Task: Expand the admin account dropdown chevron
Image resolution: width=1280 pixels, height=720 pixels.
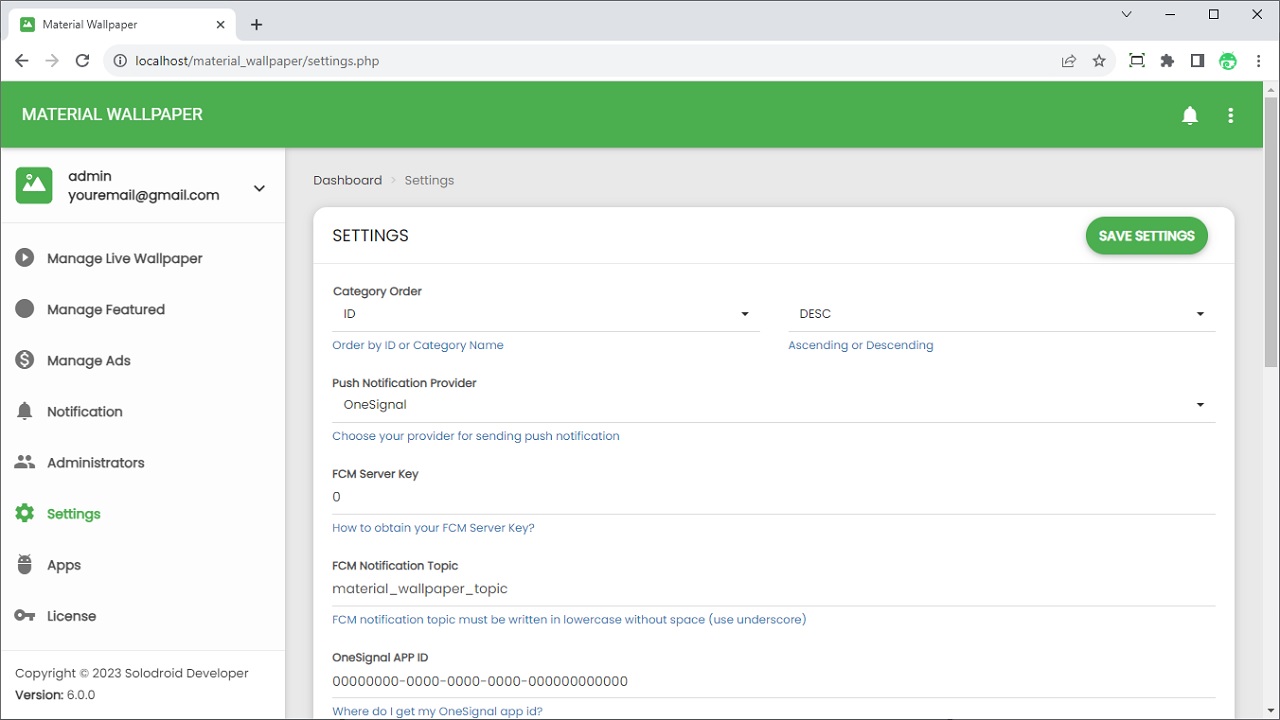Action: click(x=259, y=188)
